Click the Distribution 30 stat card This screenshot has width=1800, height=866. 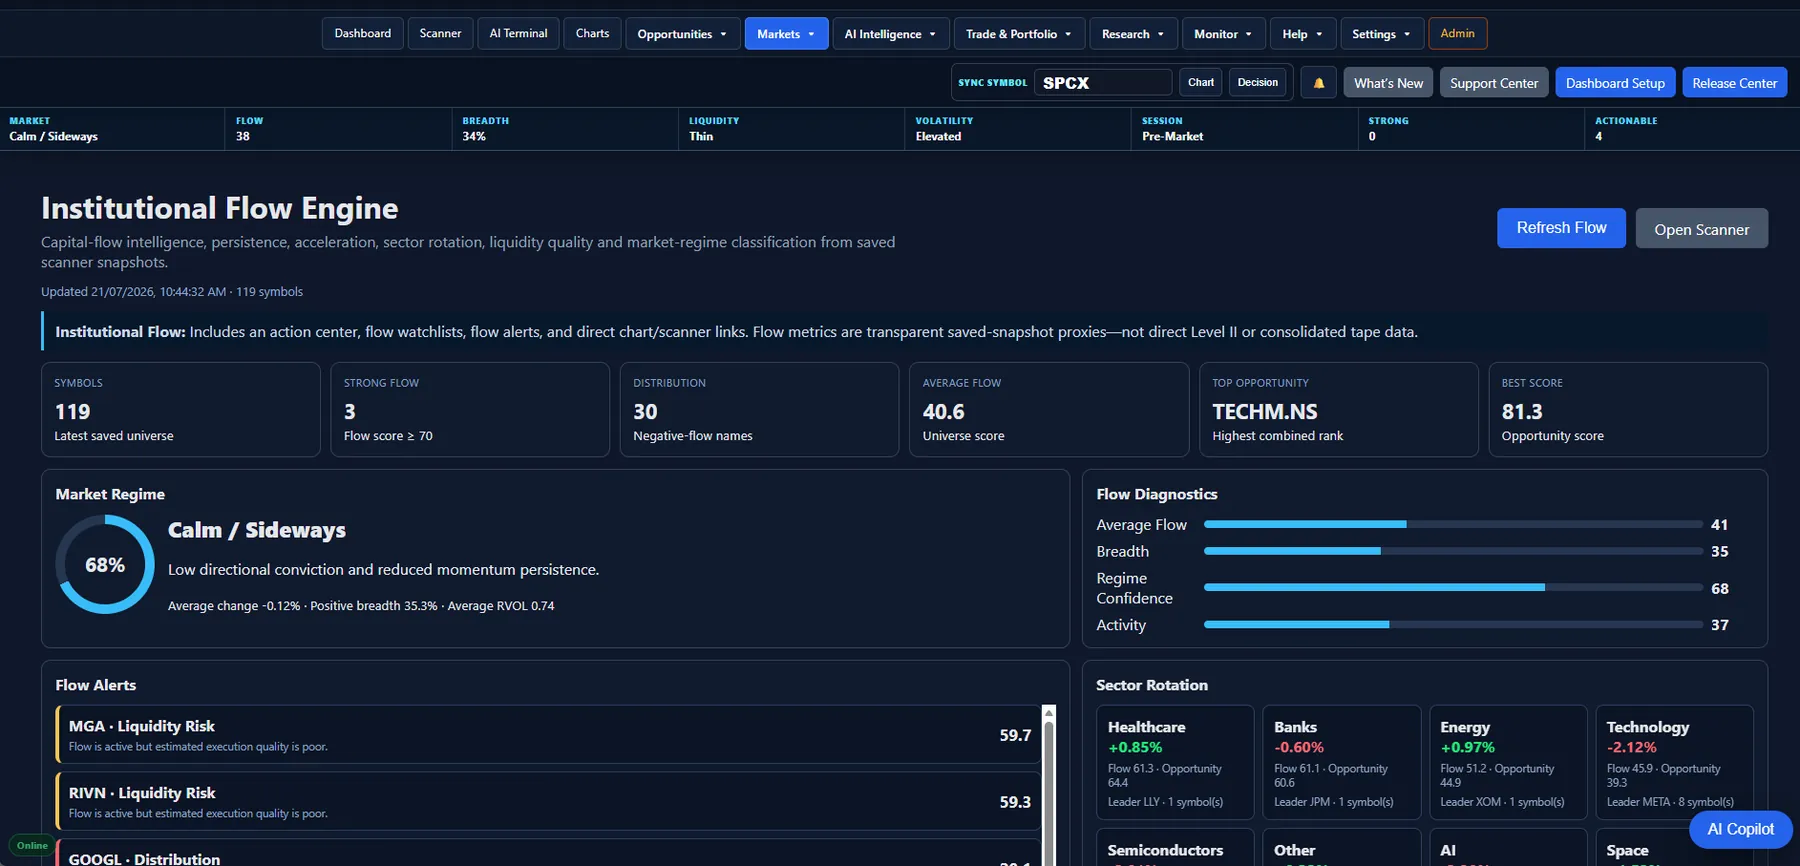pyautogui.click(x=759, y=410)
